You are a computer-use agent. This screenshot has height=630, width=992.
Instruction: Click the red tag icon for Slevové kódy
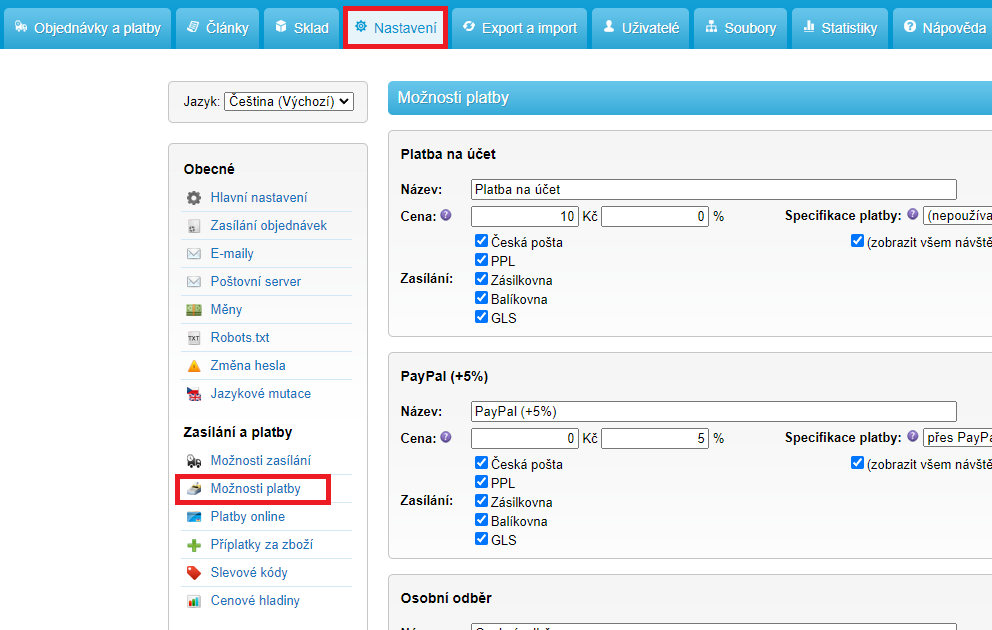(x=194, y=573)
